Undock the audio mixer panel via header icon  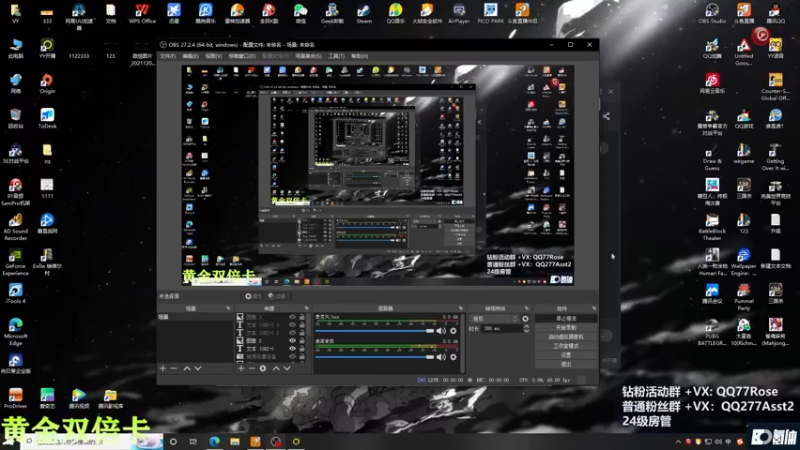[460, 308]
